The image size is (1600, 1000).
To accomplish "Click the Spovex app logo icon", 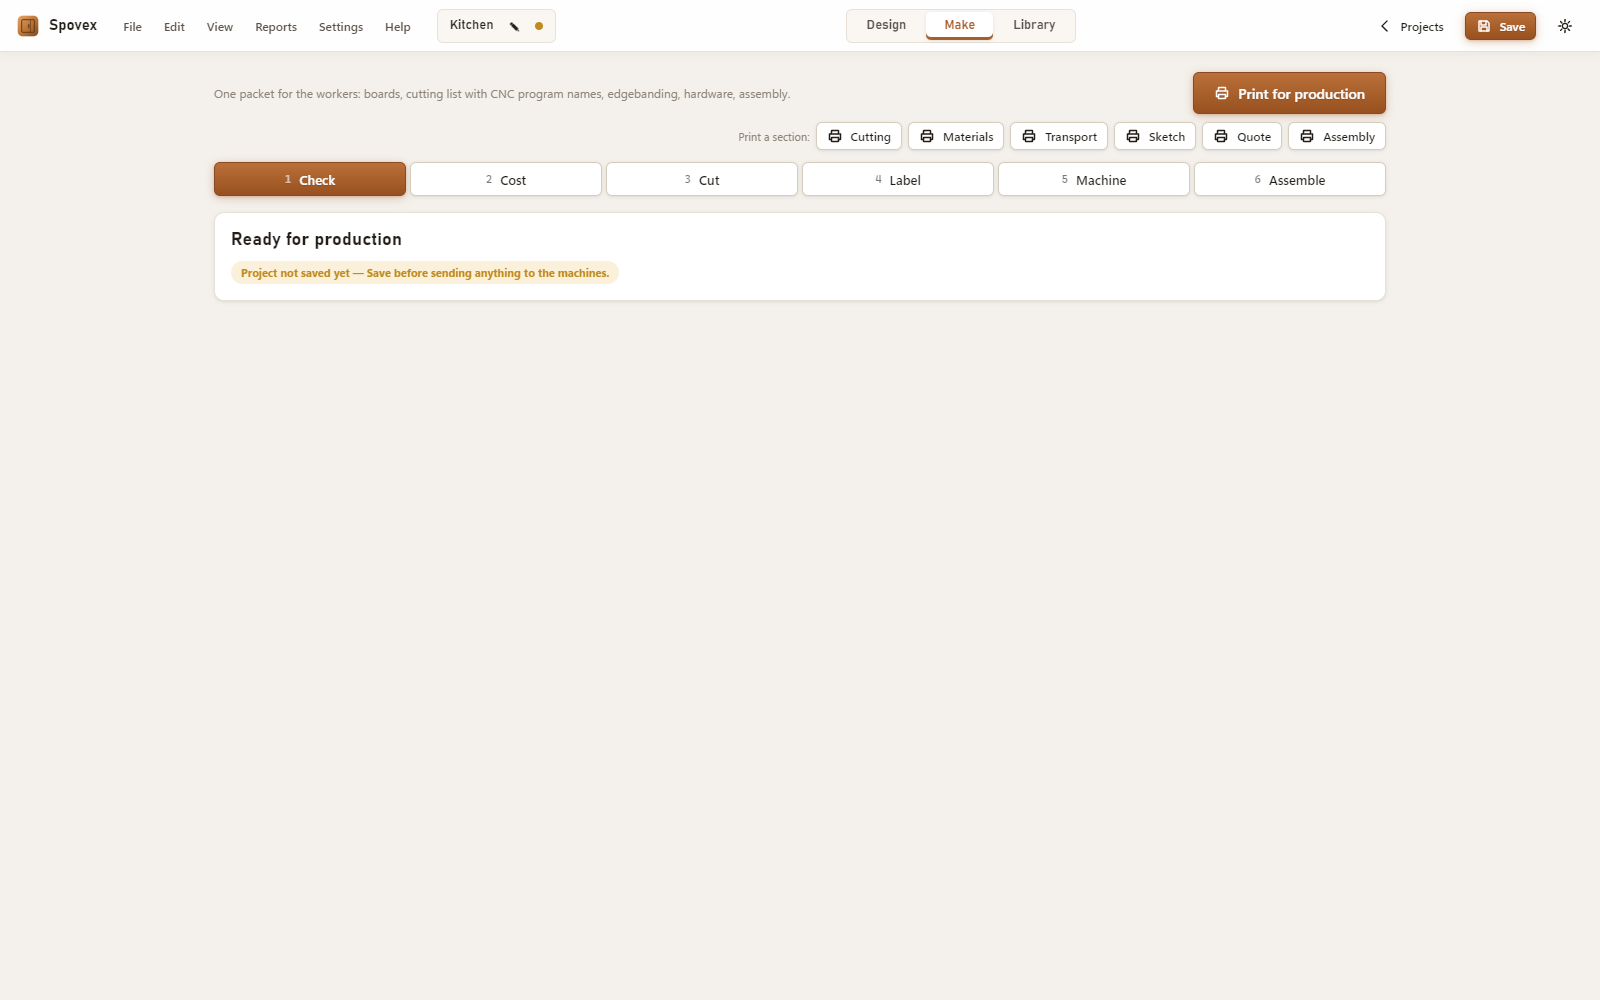I will (x=28, y=26).
